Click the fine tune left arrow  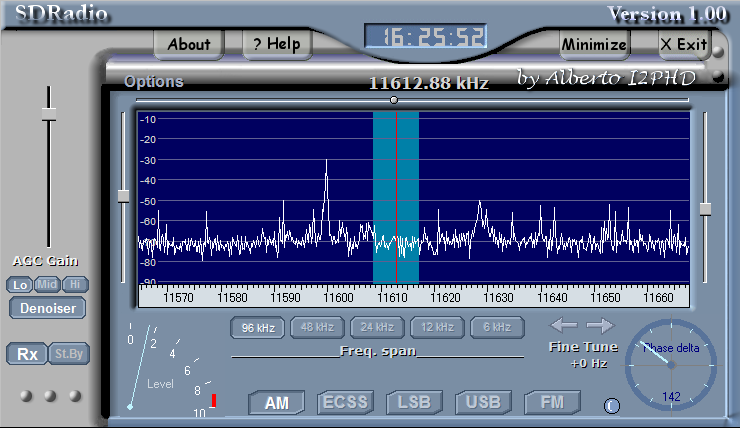tap(564, 325)
